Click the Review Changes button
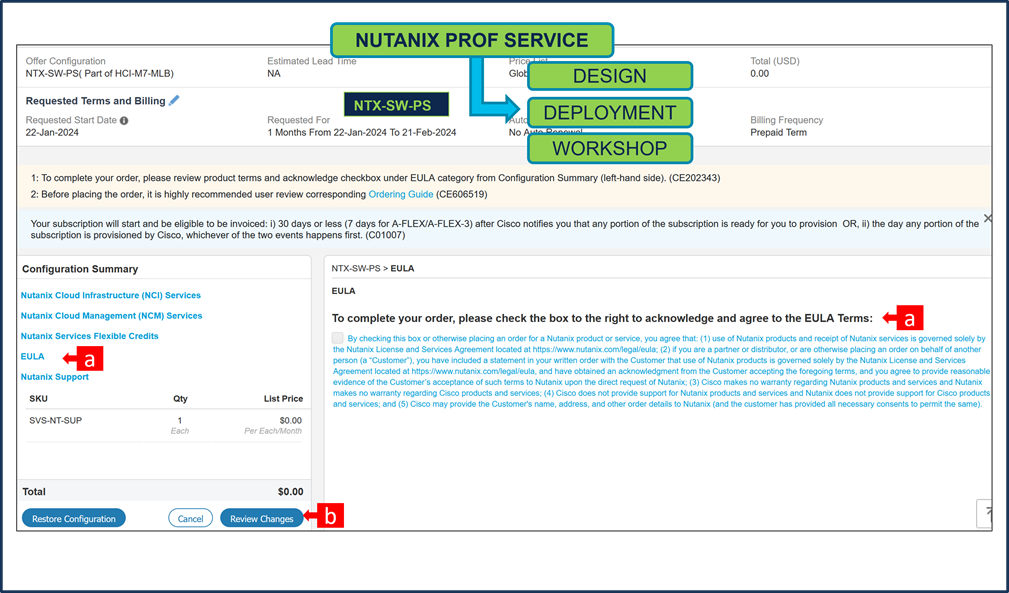The height and width of the screenshot is (593, 1009). click(x=262, y=518)
